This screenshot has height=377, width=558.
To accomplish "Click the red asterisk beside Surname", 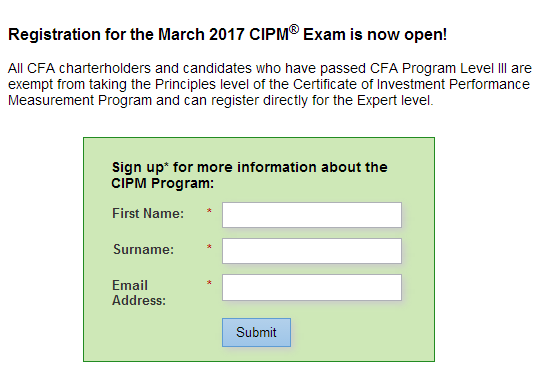I will pos(209,247).
